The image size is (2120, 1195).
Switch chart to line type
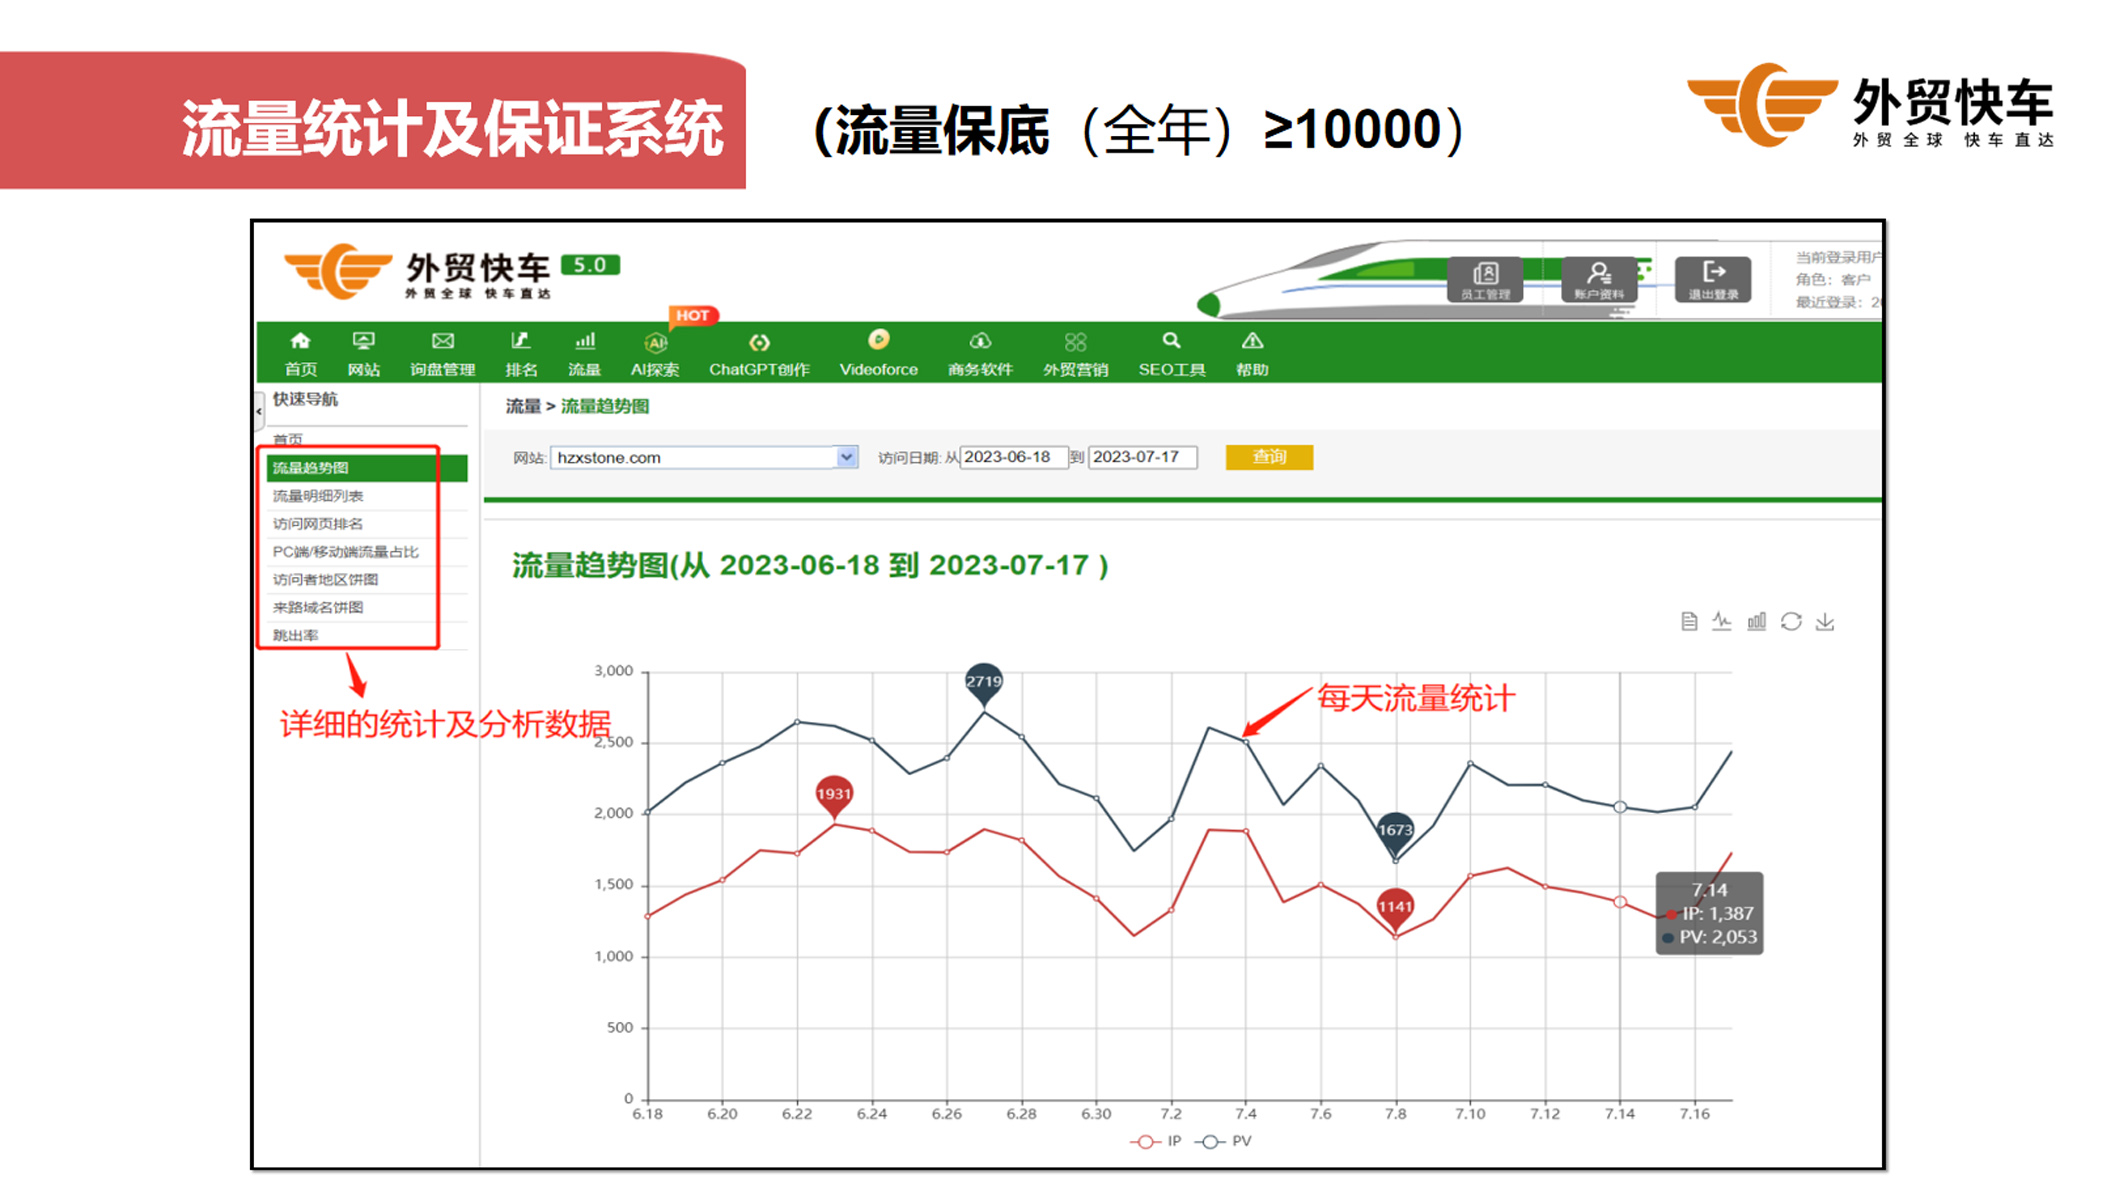coord(1722,622)
